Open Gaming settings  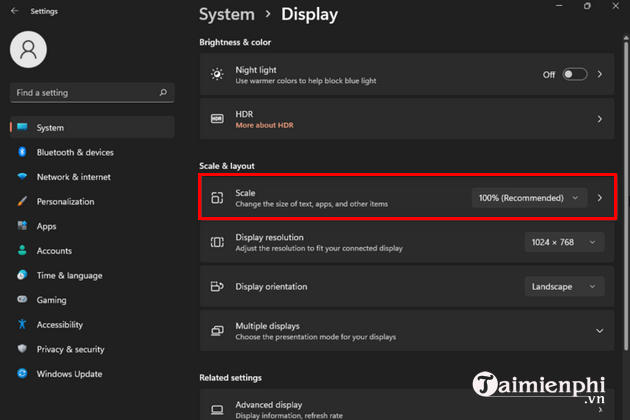[x=92, y=300]
